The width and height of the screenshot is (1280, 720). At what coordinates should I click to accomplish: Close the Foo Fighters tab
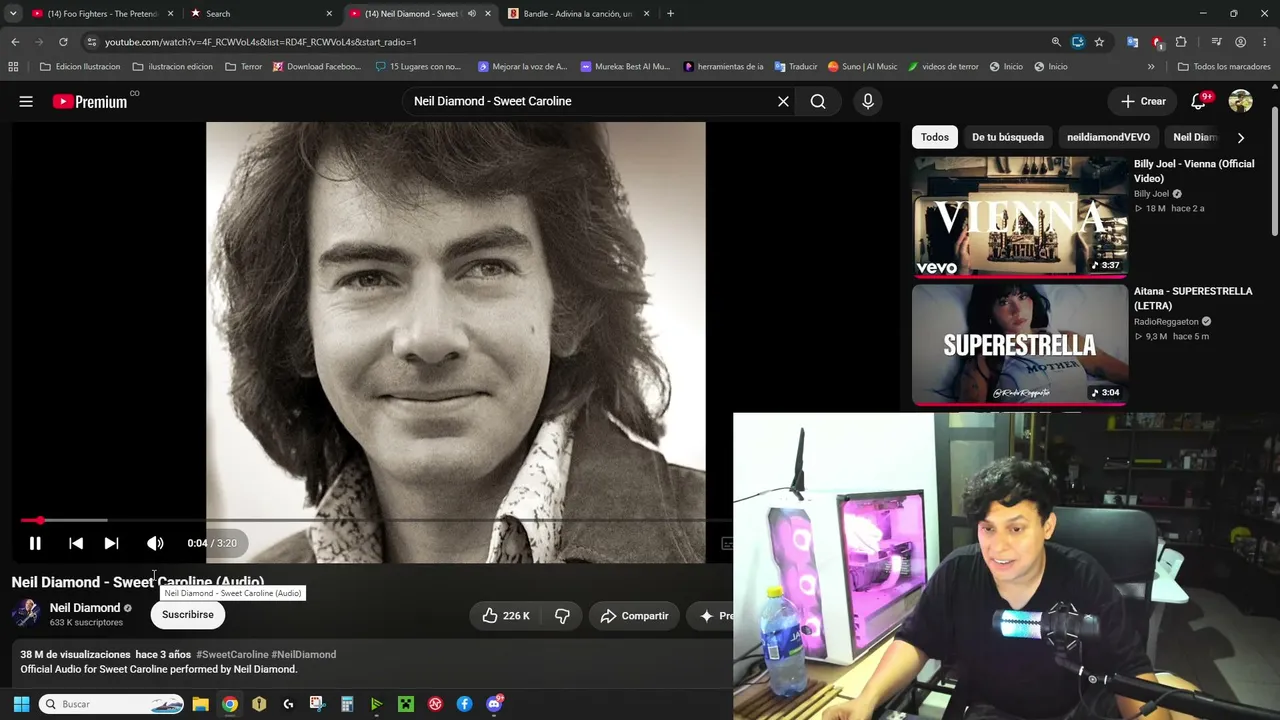(x=170, y=14)
